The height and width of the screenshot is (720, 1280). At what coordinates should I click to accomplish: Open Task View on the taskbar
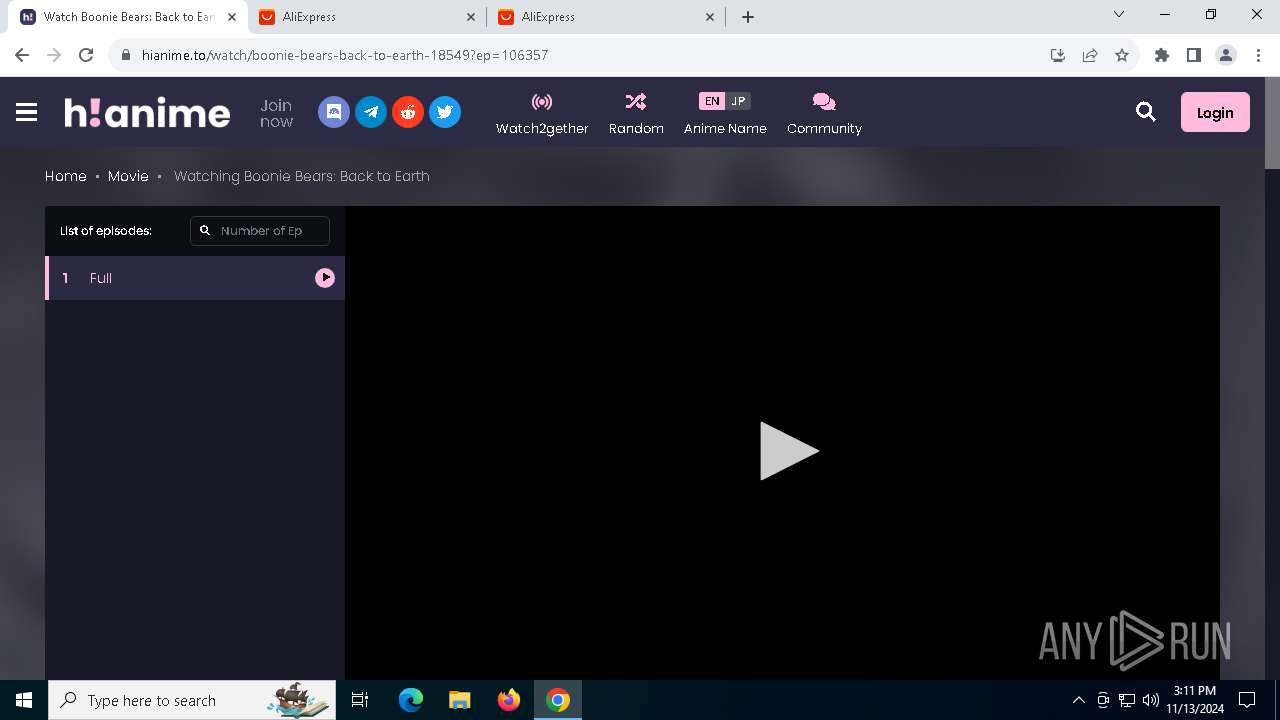tap(361, 700)
